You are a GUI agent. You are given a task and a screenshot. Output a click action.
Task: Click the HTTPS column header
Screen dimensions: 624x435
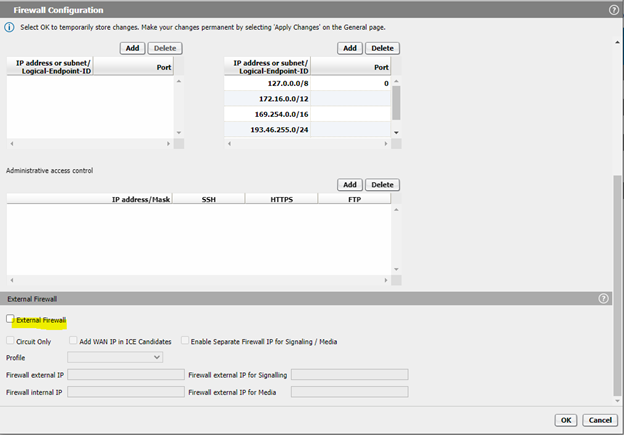(281, 199)
